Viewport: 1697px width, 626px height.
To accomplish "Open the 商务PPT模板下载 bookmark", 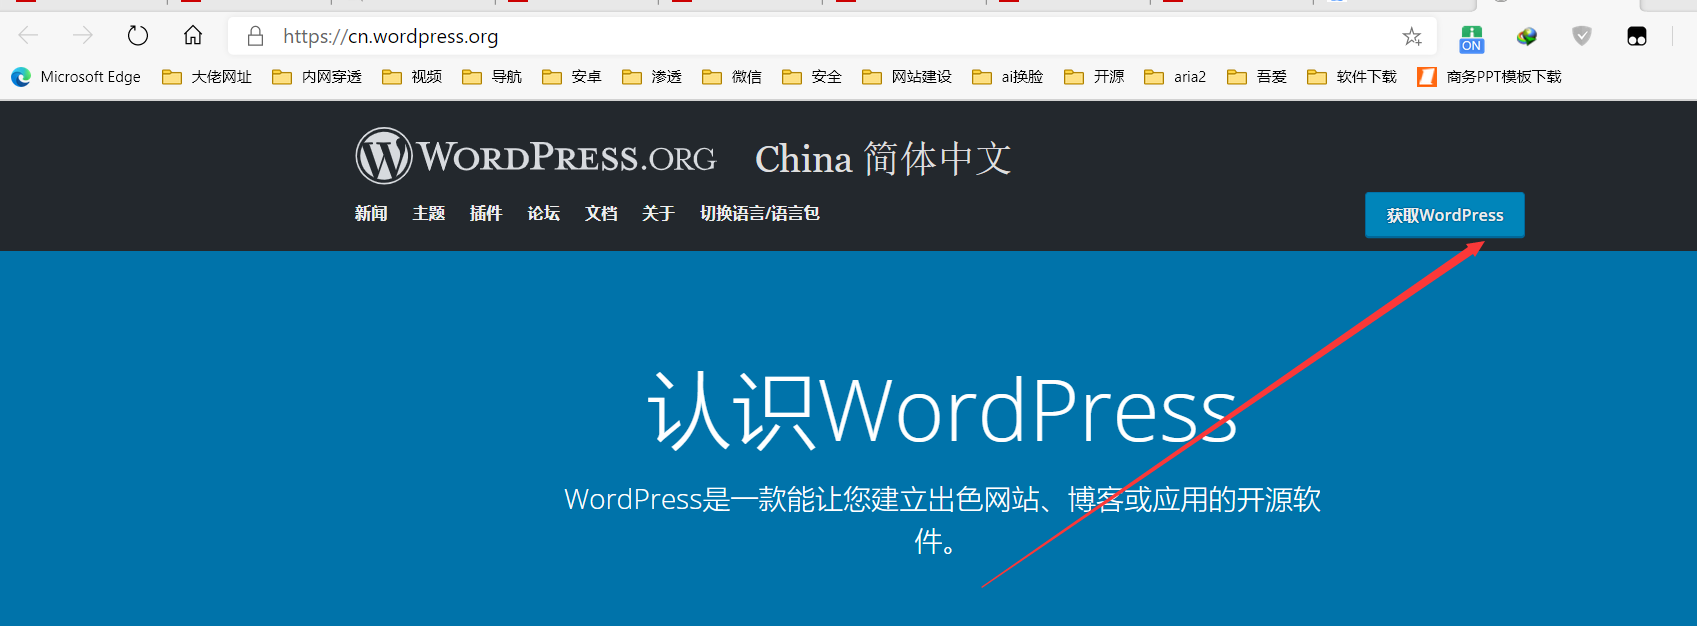I will pos(1489,77).
